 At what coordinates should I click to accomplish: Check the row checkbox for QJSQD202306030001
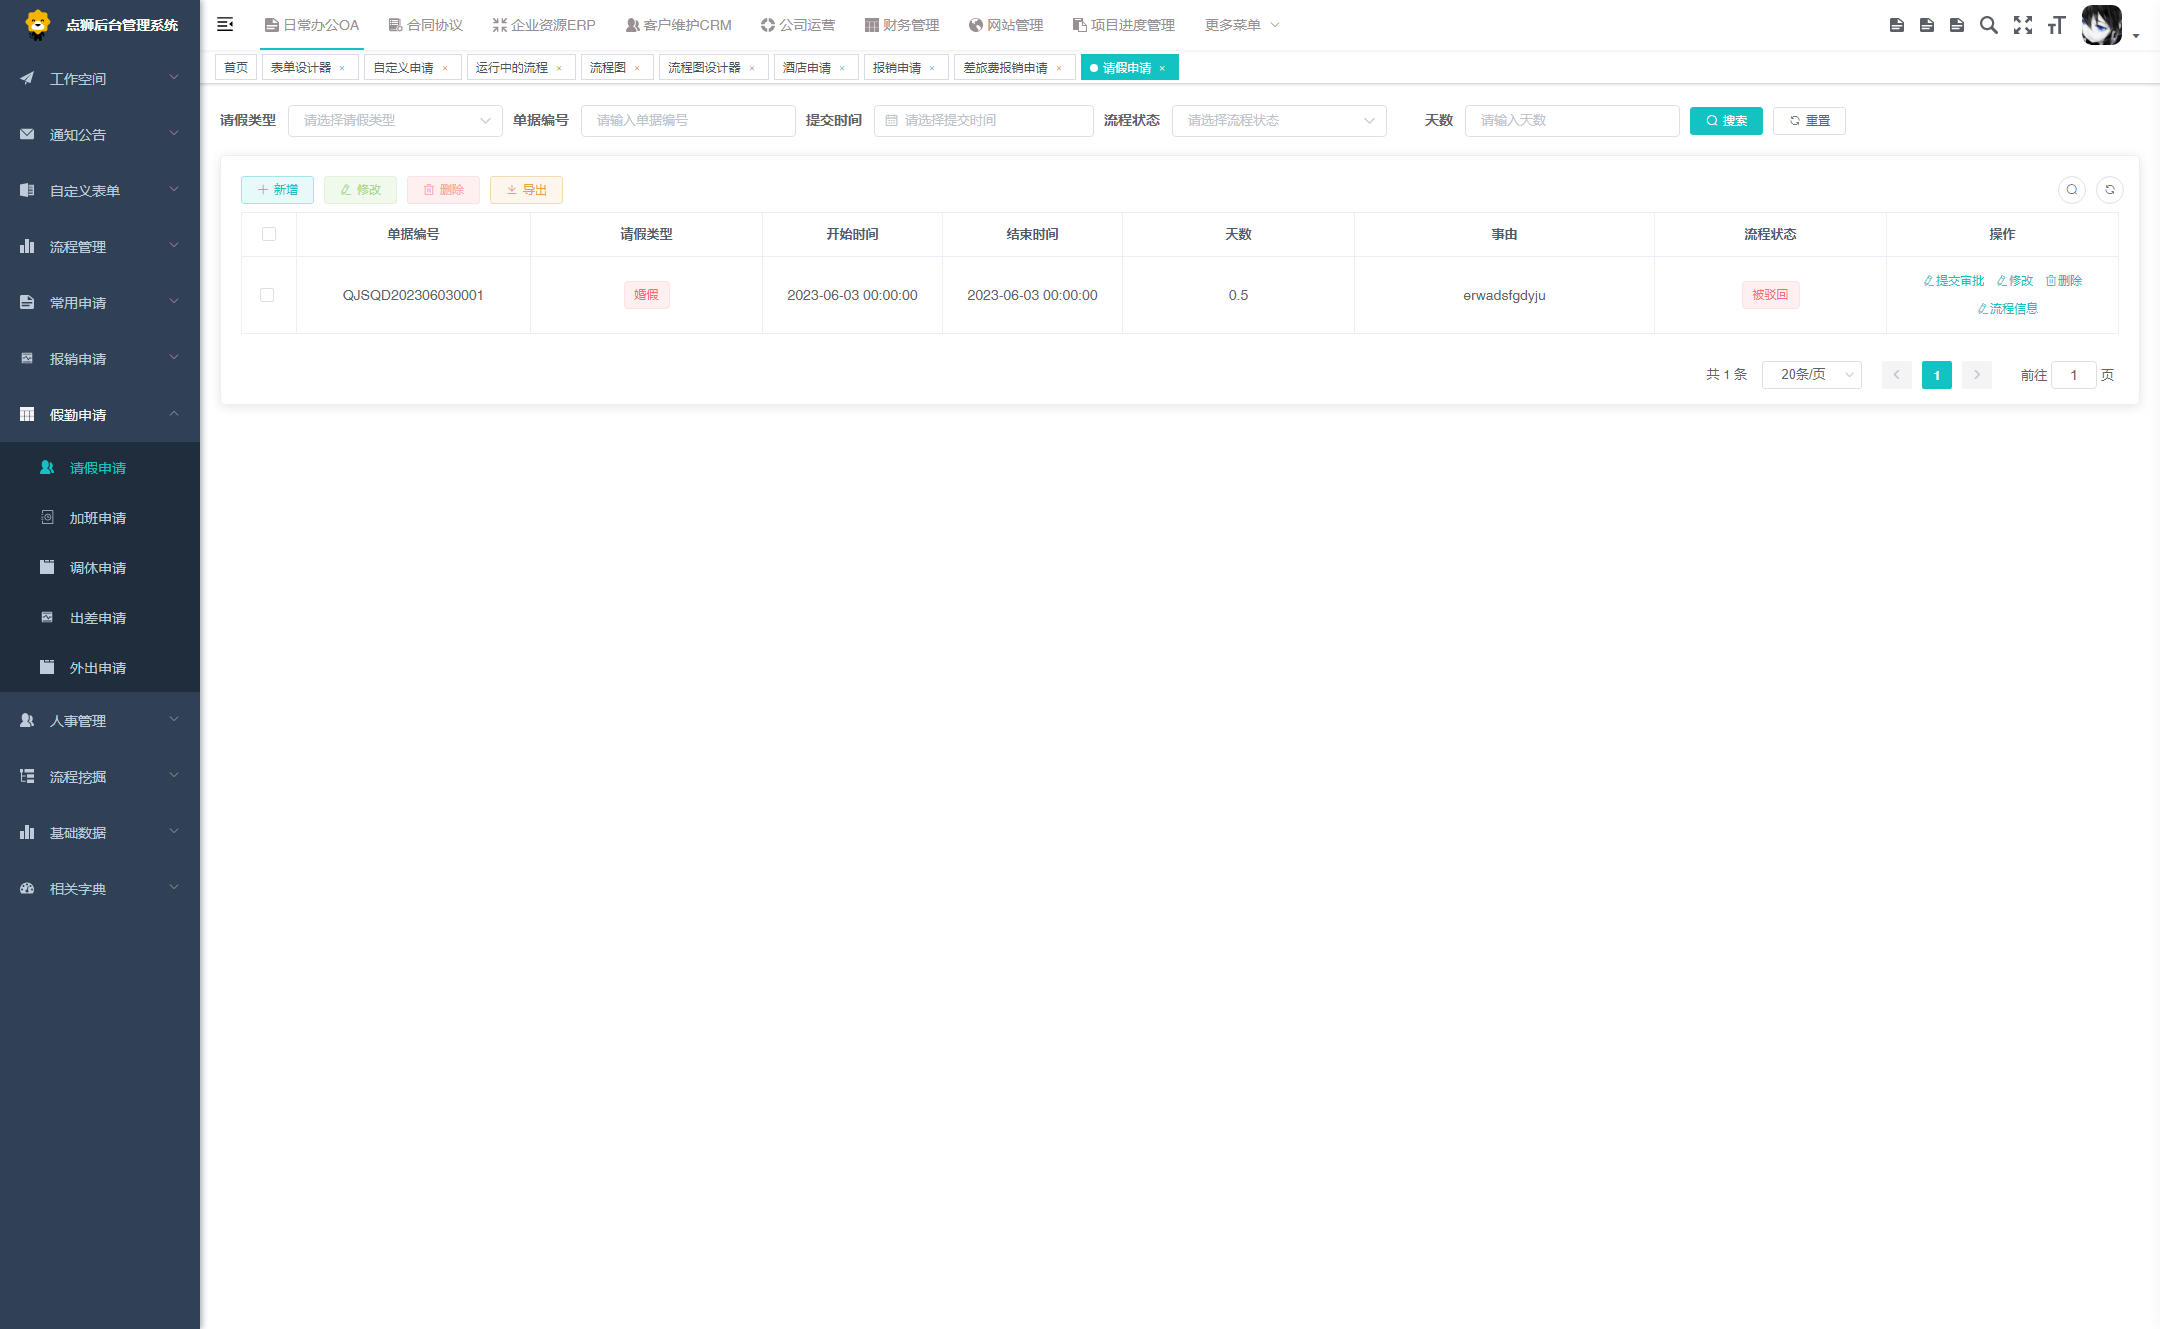pos(267,295)
